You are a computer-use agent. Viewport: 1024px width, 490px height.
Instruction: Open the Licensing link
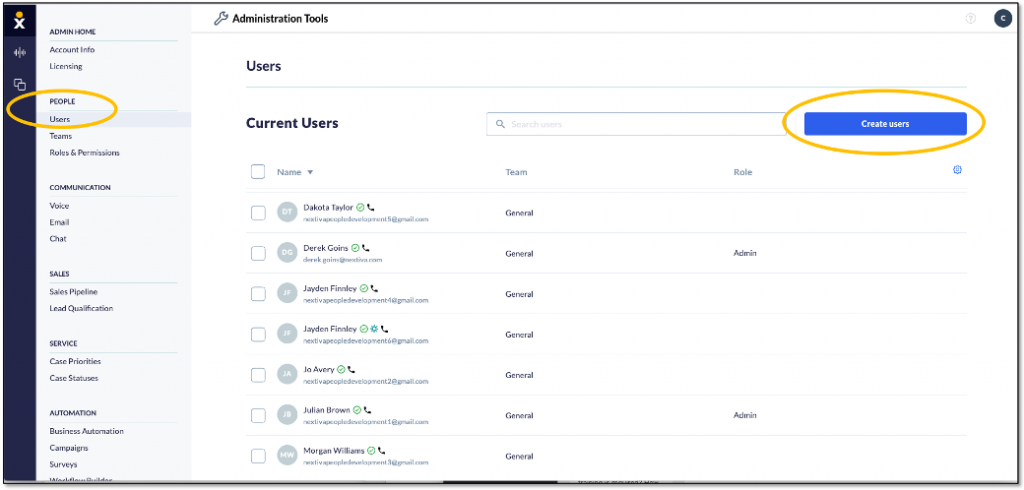click(66, 66)
